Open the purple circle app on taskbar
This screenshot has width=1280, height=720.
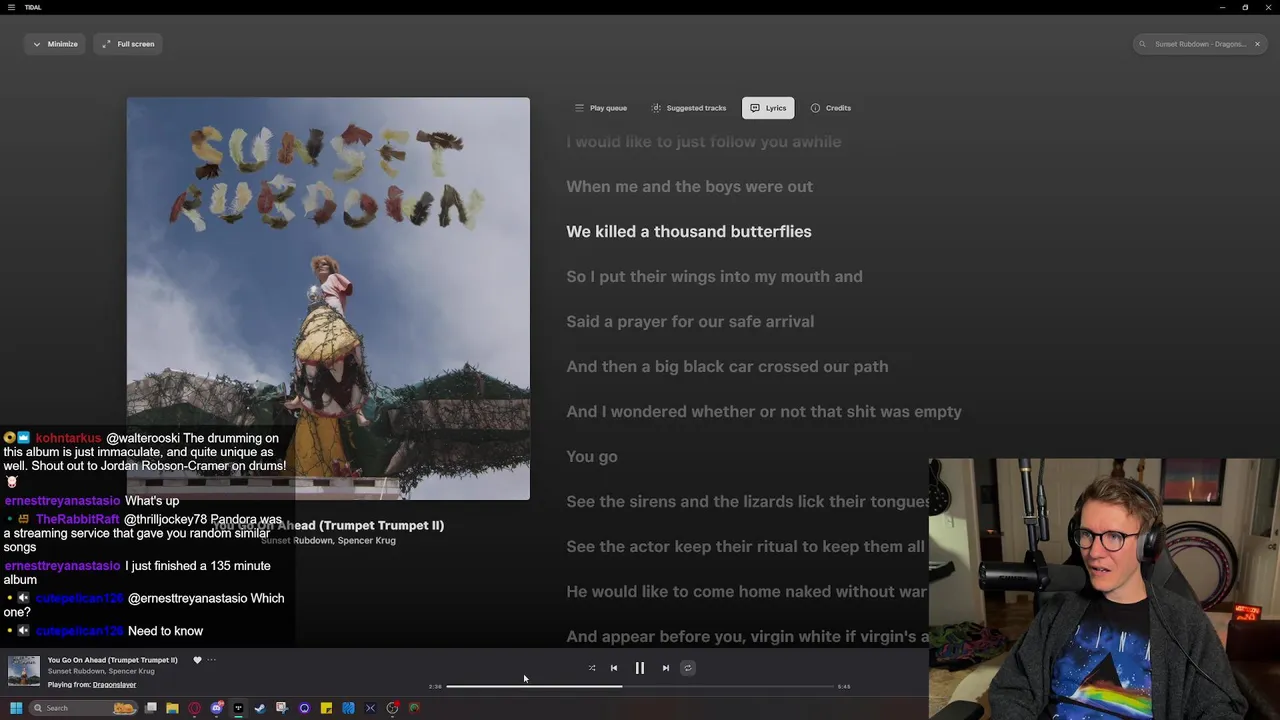click(x=304, y=708)
